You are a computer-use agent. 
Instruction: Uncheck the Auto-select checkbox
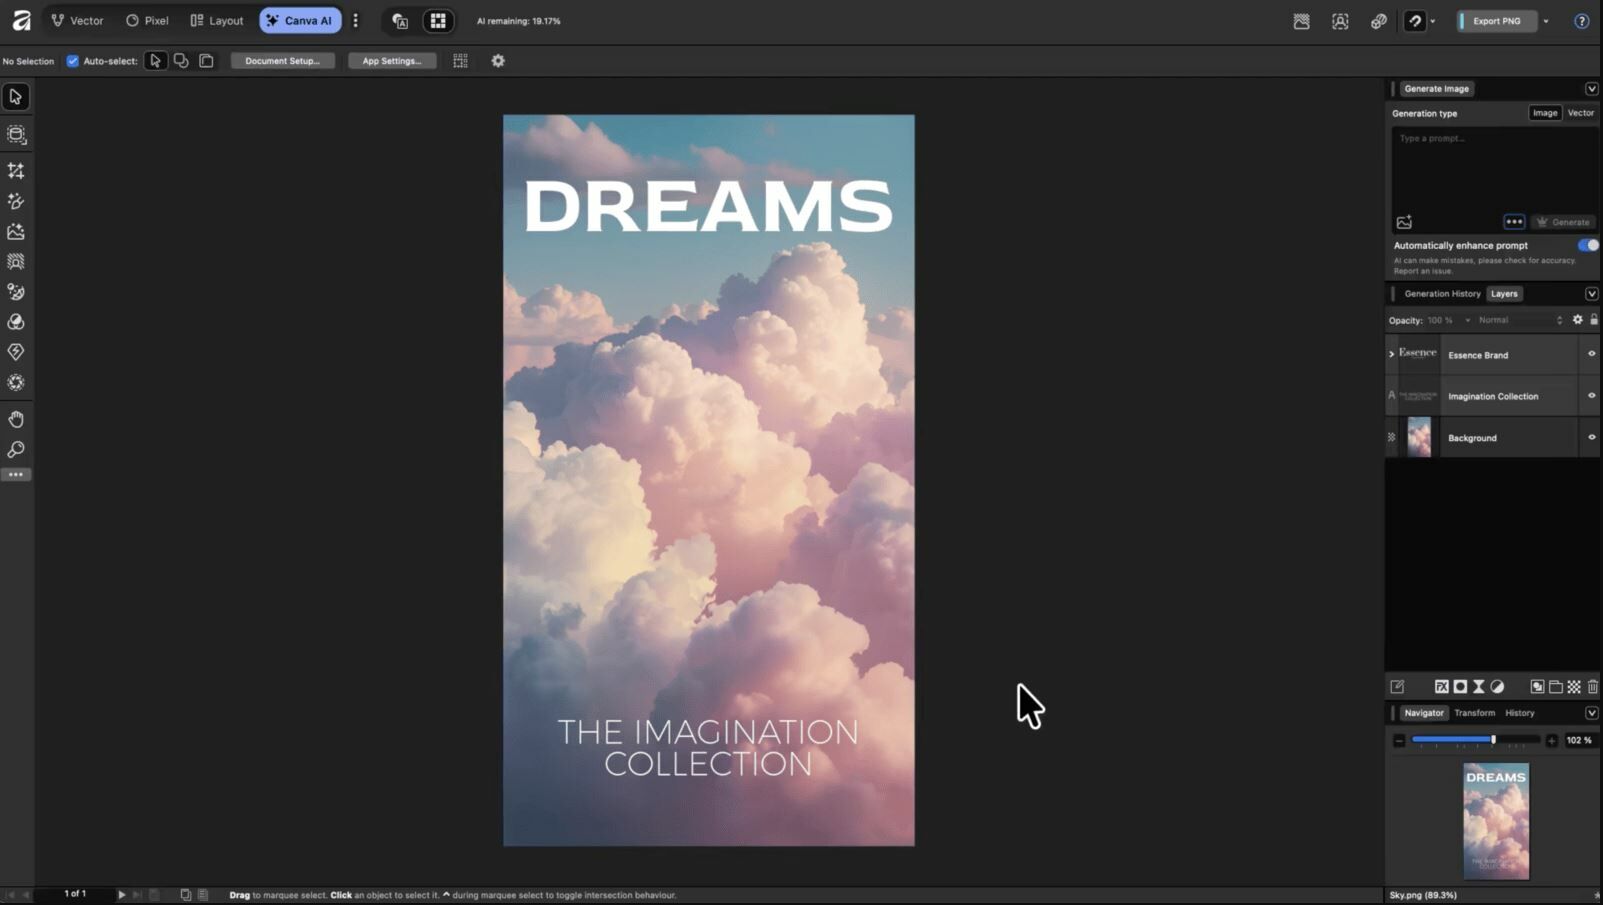72,61
